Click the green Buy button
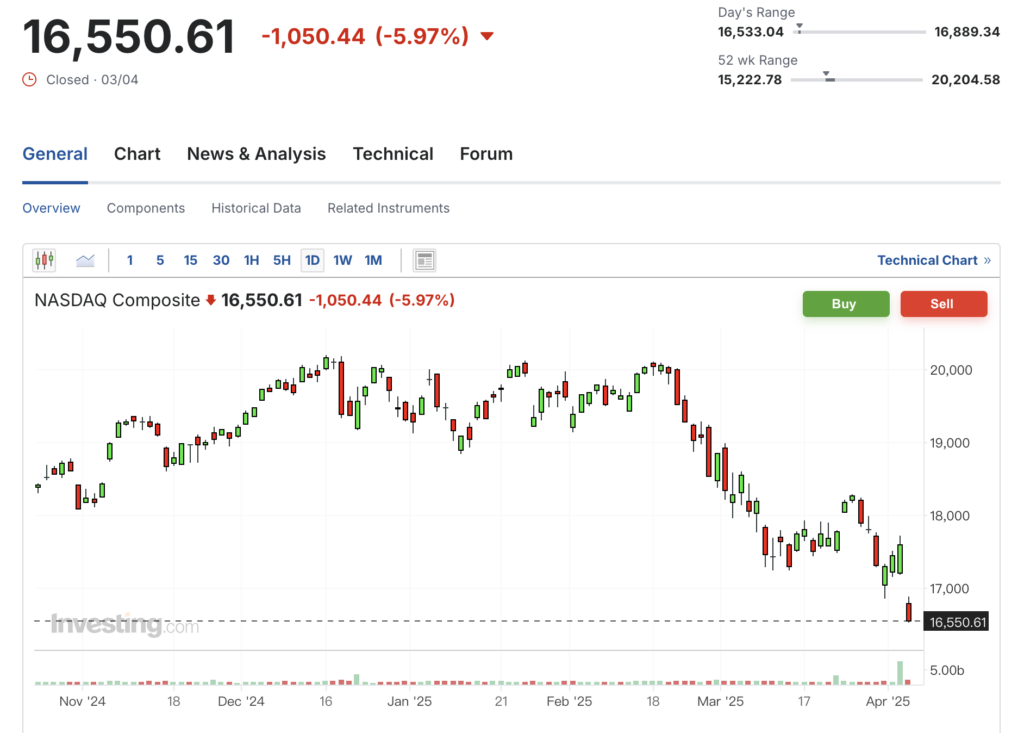1024x733 pixels. (846, 304)
